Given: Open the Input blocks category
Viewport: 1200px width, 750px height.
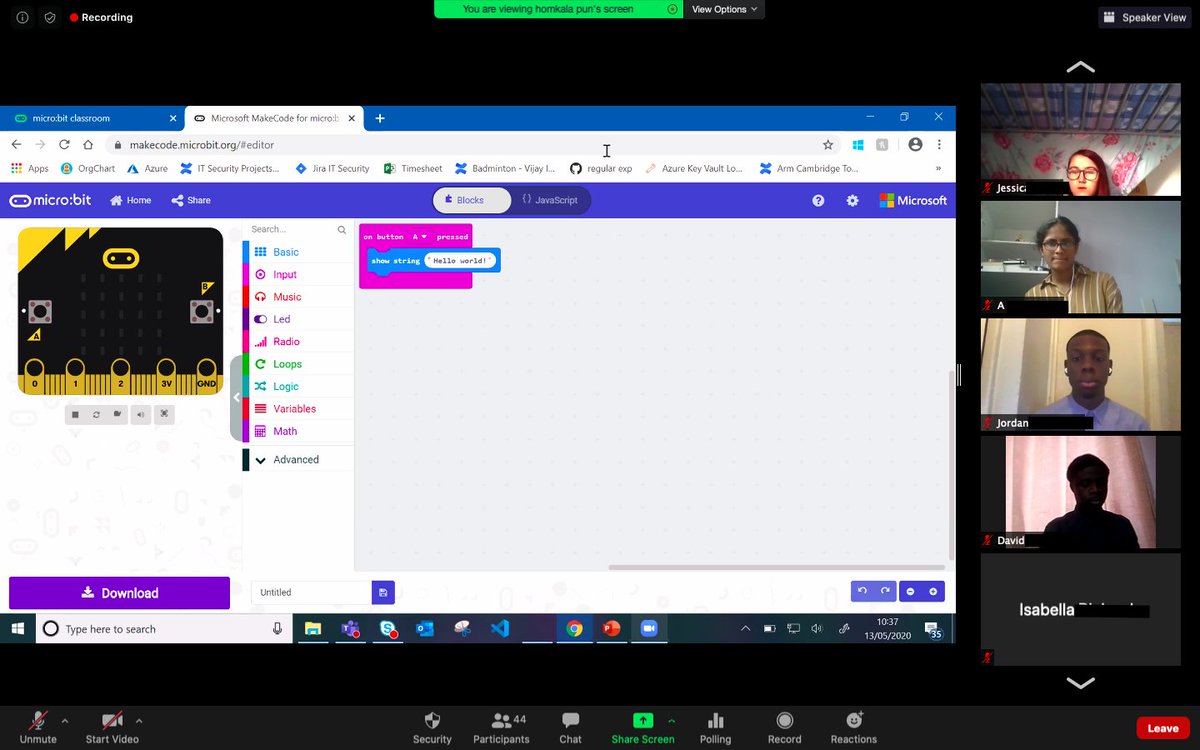Looking at the screenshot, I should 298,274.
